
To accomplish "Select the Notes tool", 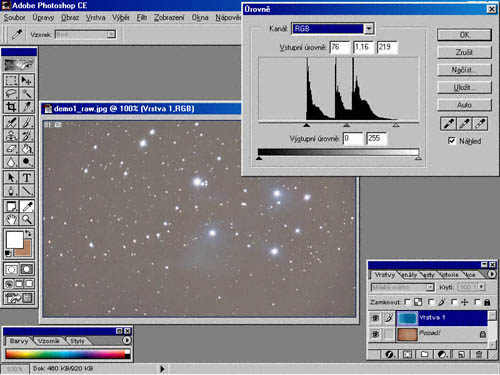I will 11,206.
